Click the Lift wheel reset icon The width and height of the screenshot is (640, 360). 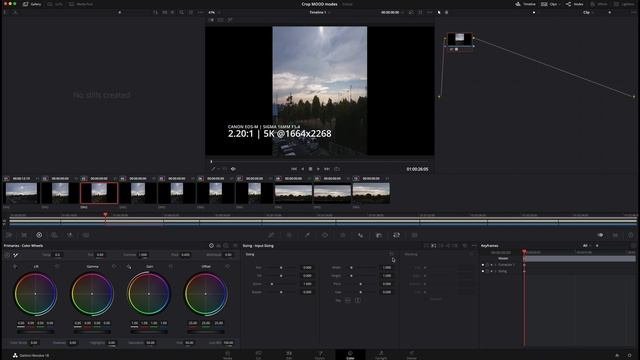point(57,267)
